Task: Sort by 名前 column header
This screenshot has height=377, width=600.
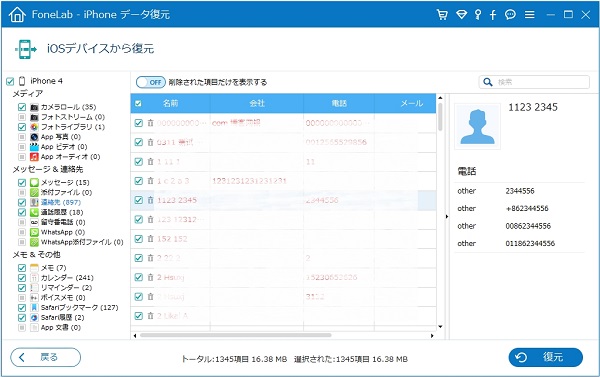Action: pyautogui.click(x=171, y=103)
